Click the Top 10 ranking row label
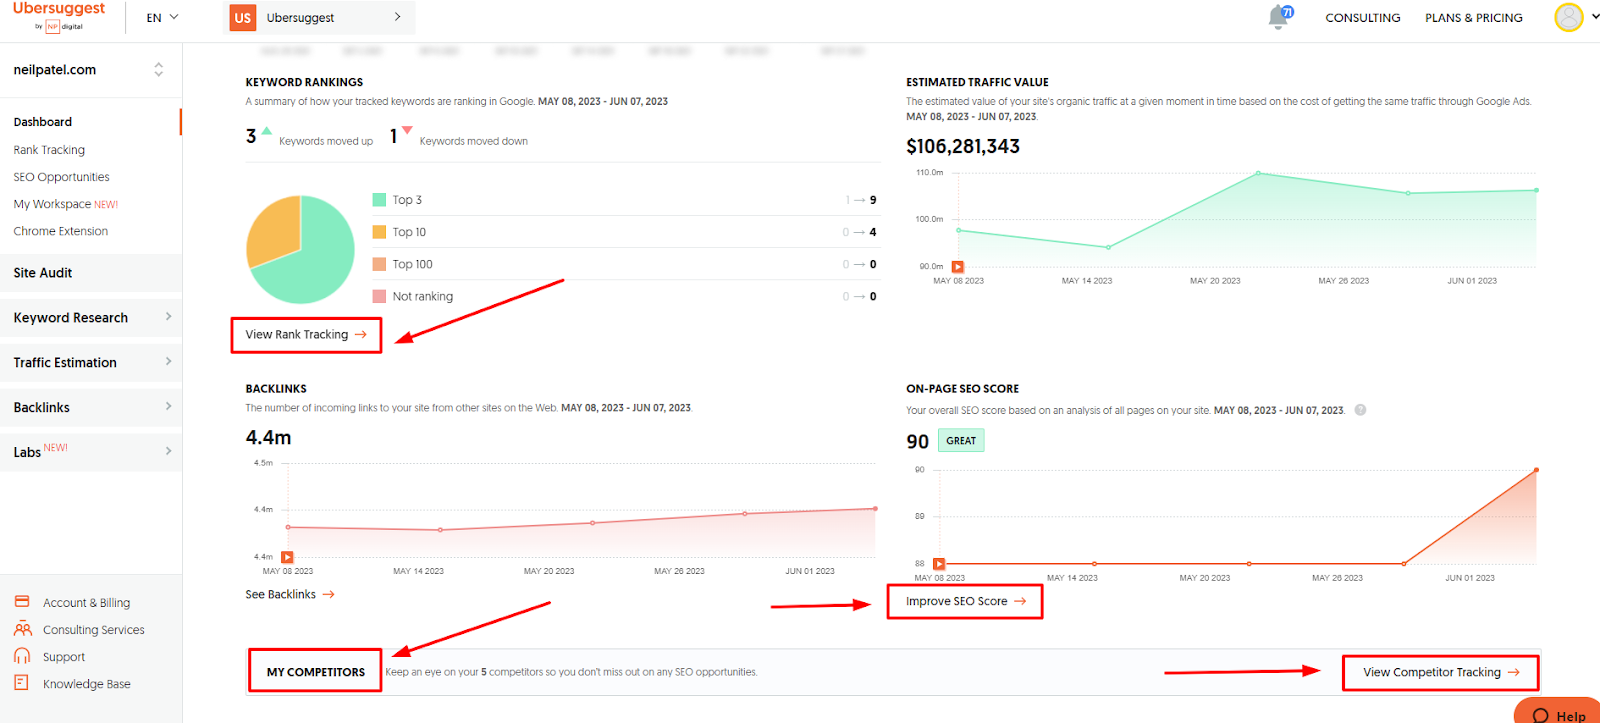Viewport: 1600px width, 723px height. click(x=409, y=232)
